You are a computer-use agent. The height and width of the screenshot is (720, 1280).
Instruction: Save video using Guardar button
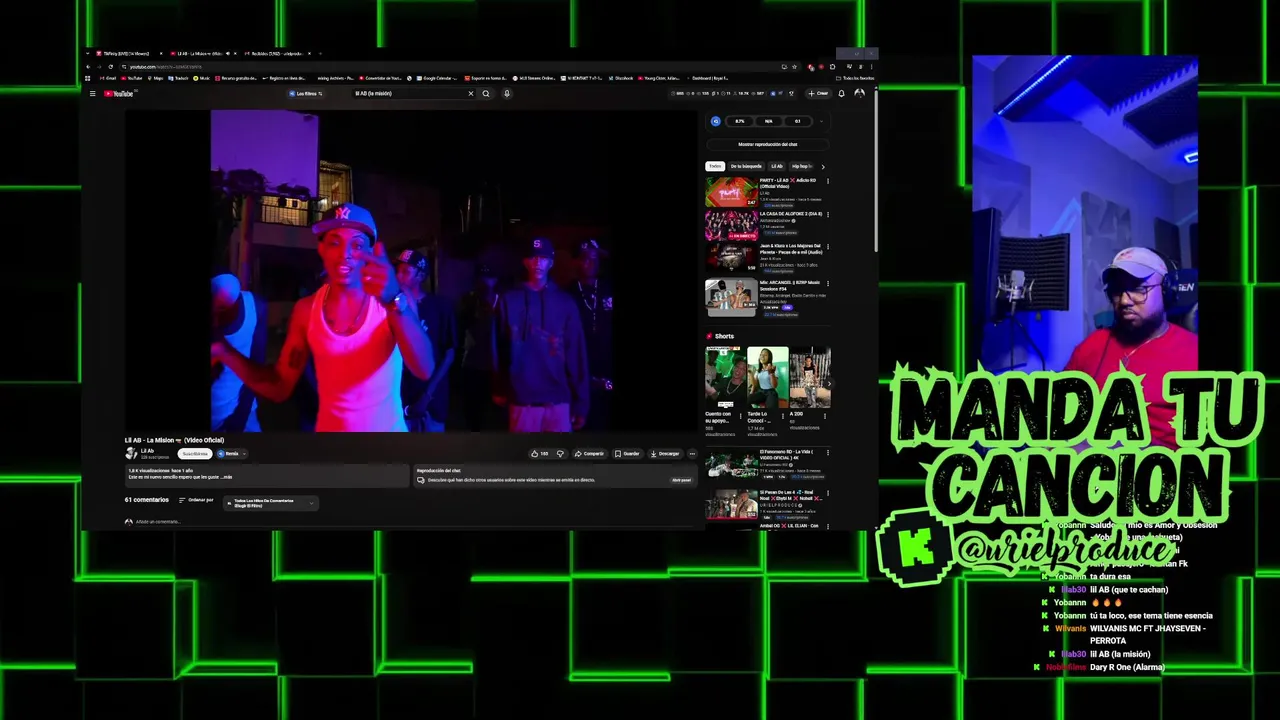[627, 454]
